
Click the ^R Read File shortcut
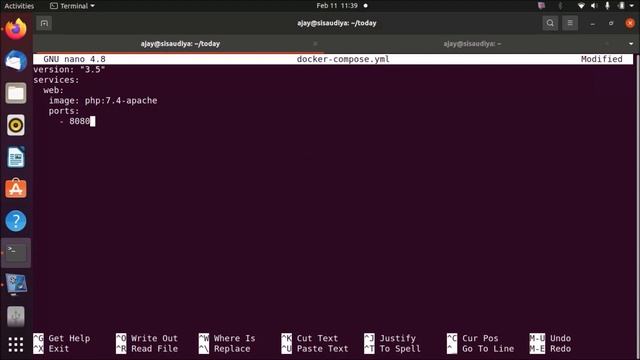pyautogui.click(x=147, y=349)
